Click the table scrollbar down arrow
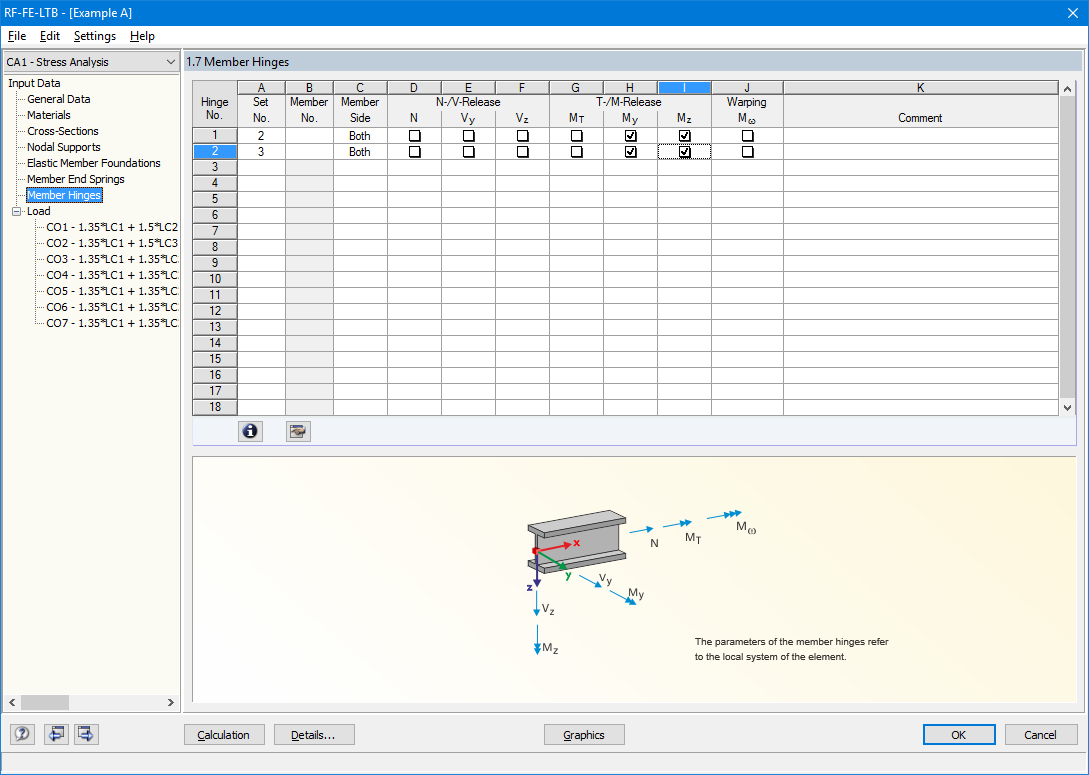 click(1068, 408)
